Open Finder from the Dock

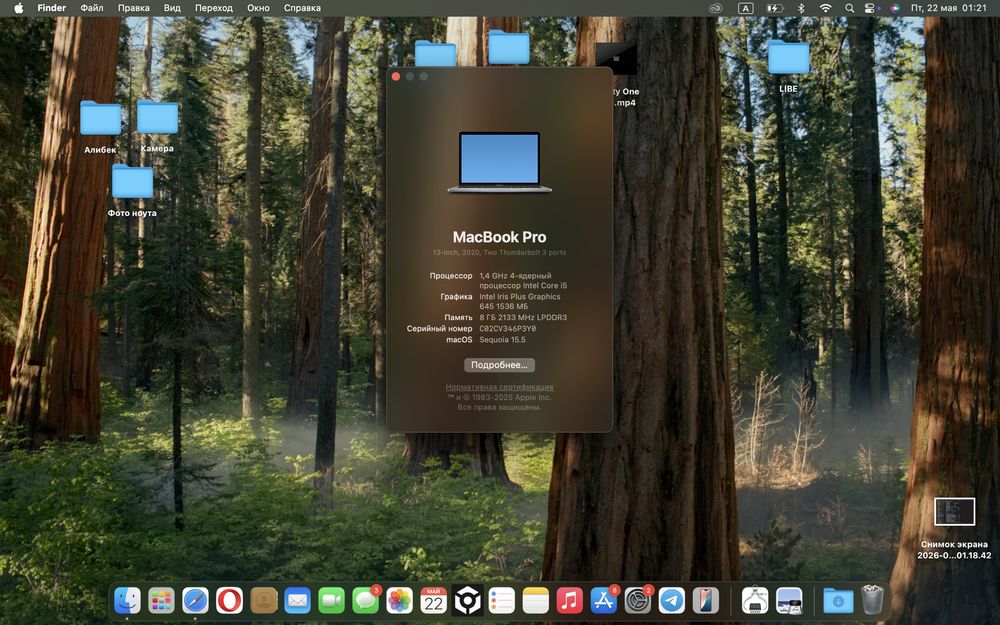[127, 600]
